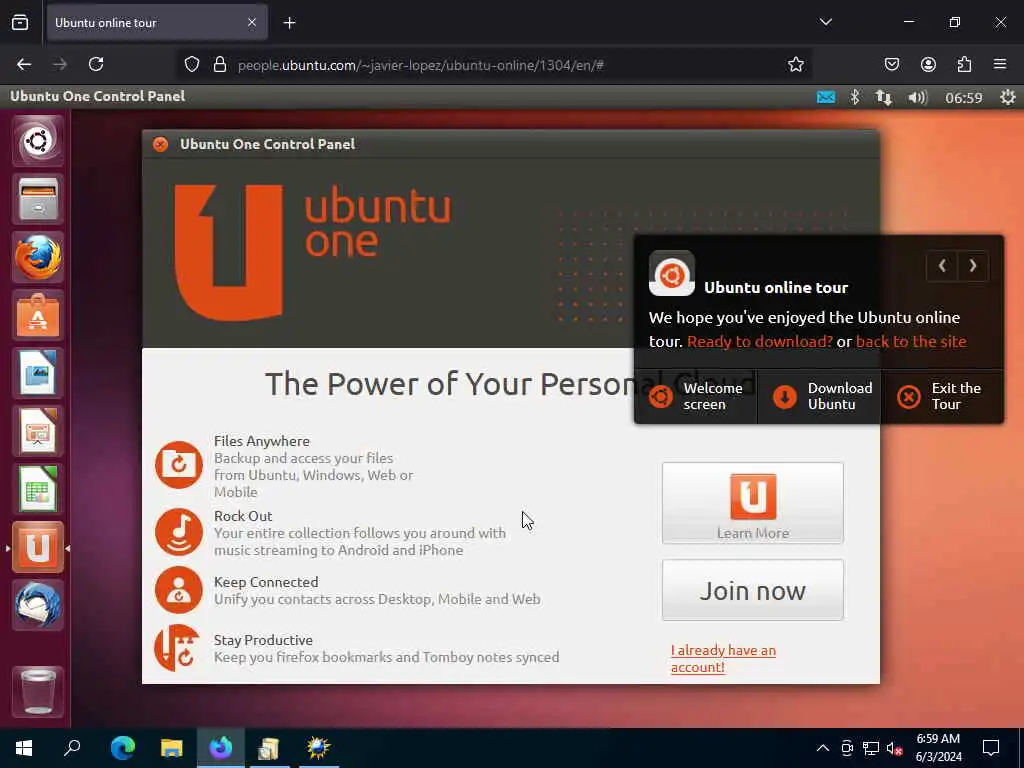The image size is (1024, 768).
Task: Show hidden system tray icons chevron
Action: point(823,748)
